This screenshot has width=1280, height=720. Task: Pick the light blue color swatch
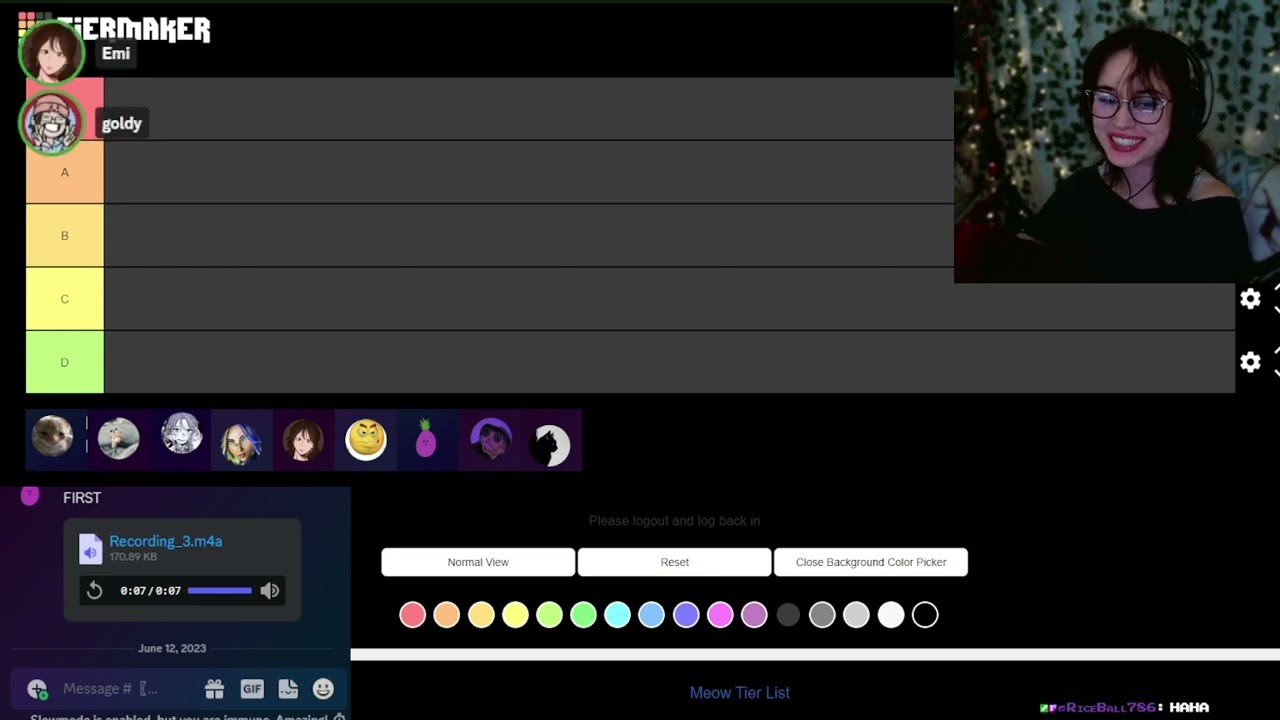click(x=651, y=615)
